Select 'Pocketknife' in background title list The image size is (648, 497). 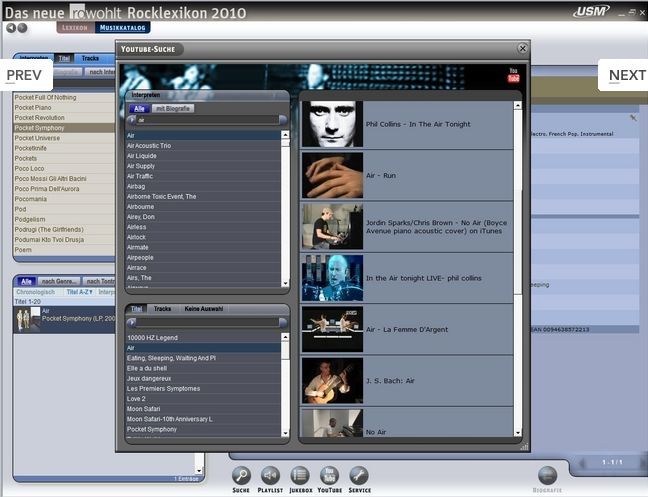[x=64, y=148]
